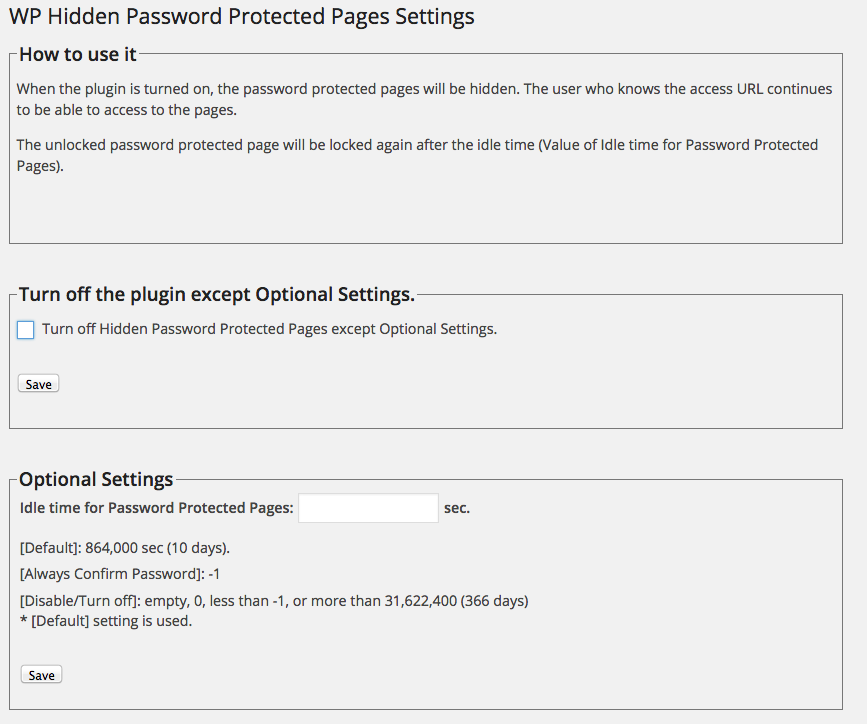Click the 'Optional Settings' section heading

[96, 479]
